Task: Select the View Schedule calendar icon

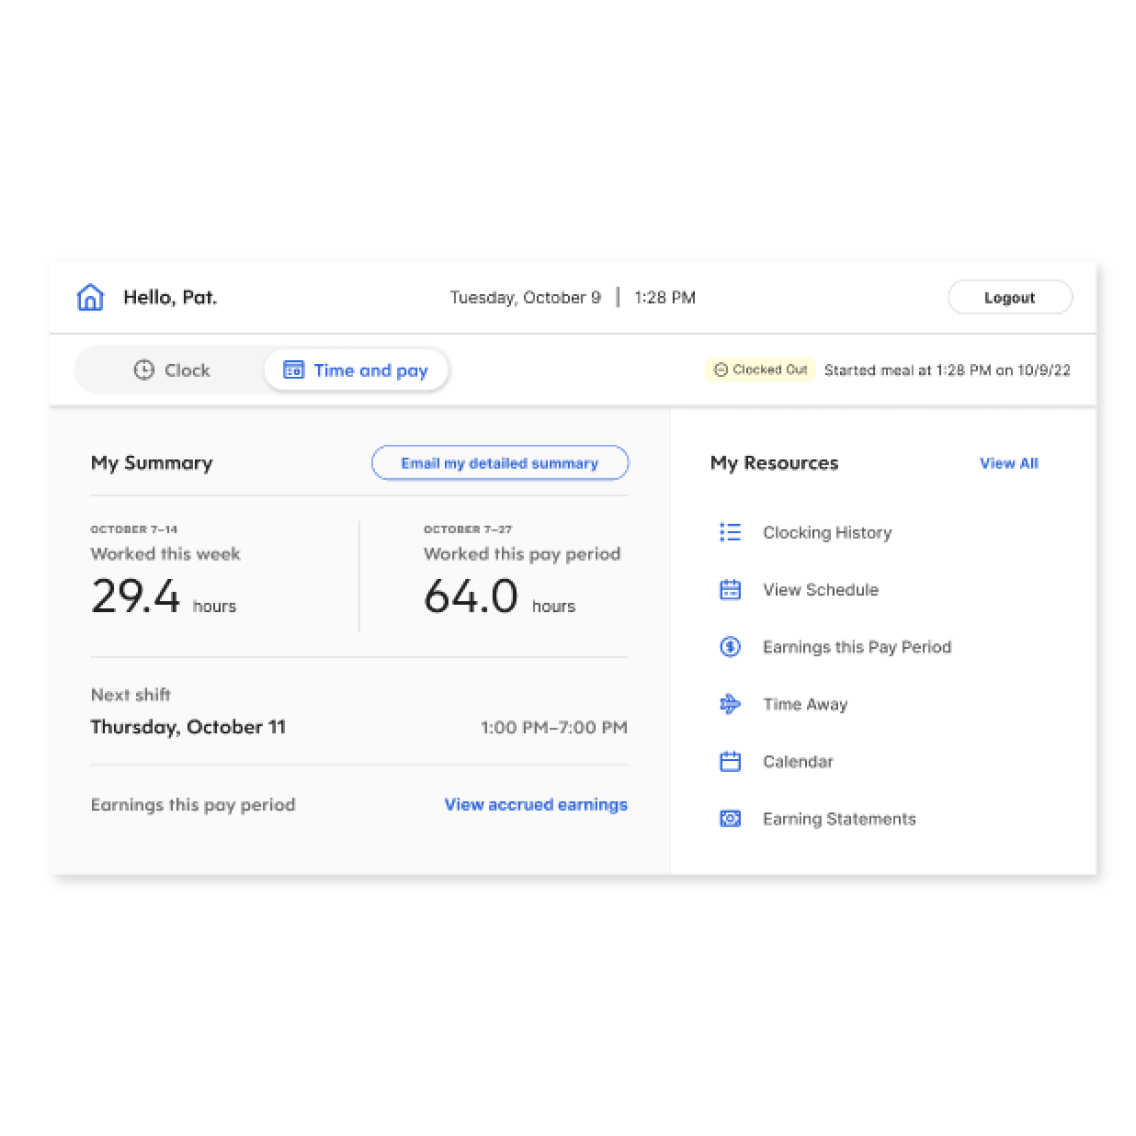Action: coord(730,590)
